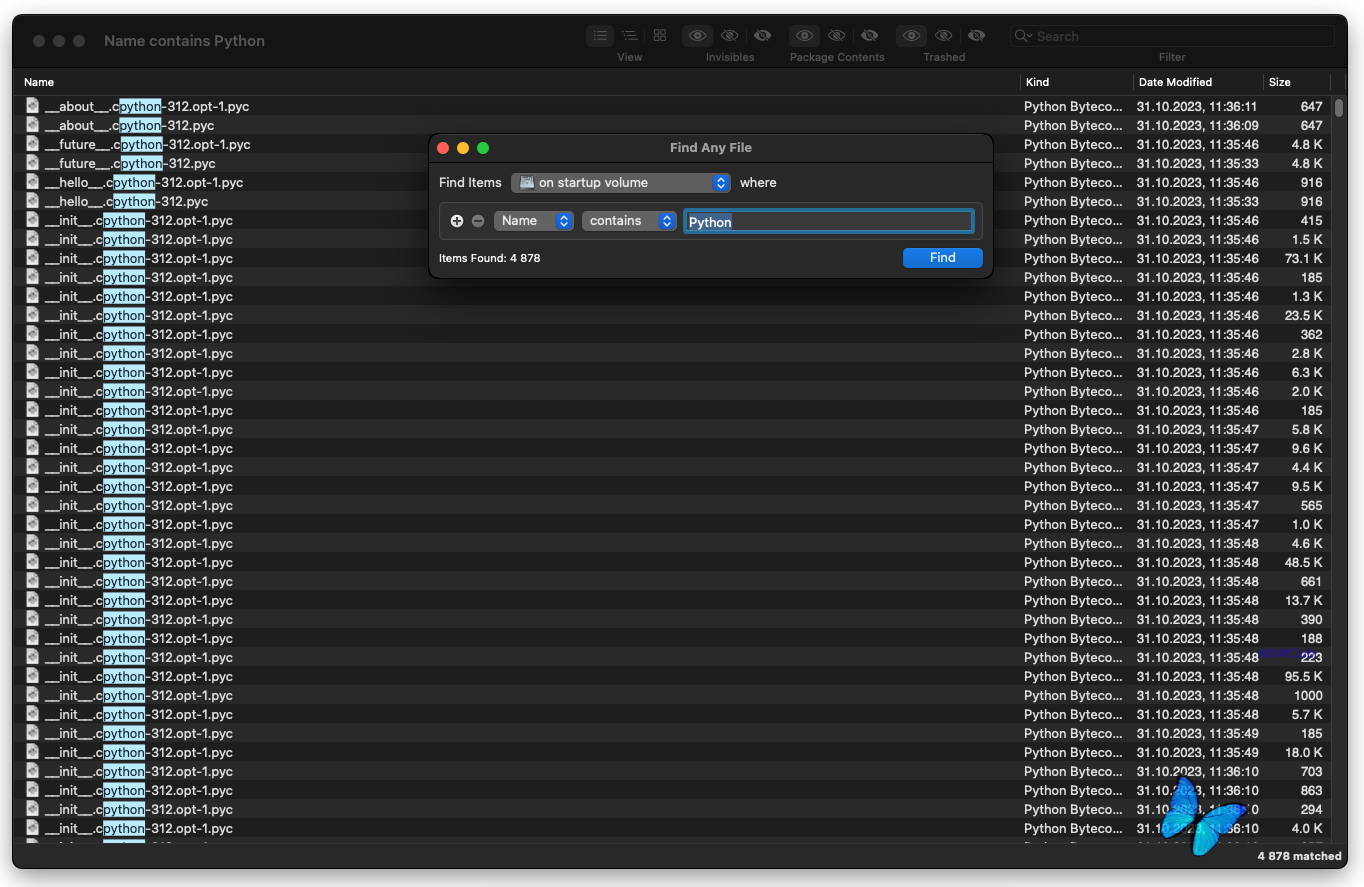Click the open eye under Package Contents
Image resolution: width=1364 pixels, height=887 pixels.
click(805, 36)
